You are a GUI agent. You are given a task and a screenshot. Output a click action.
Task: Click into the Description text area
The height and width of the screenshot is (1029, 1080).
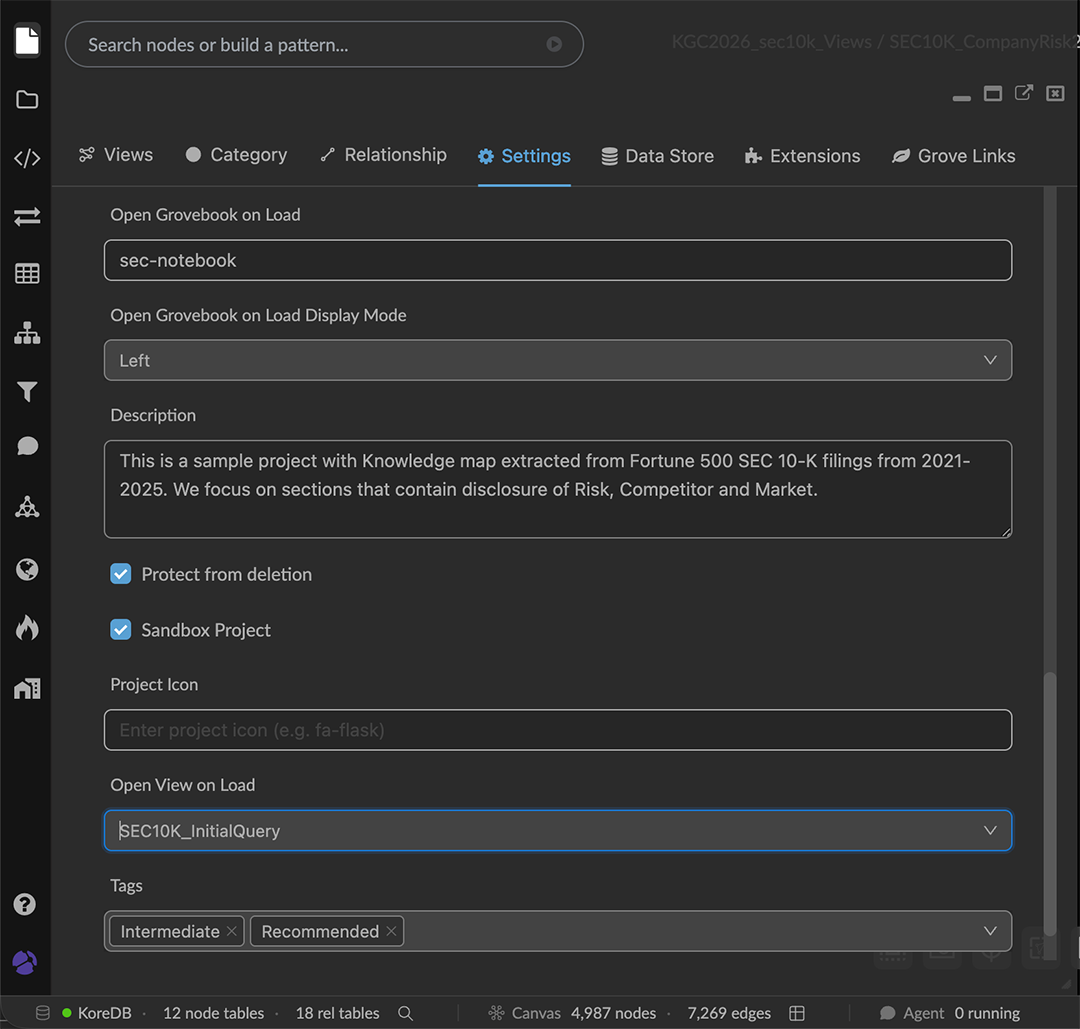coord(558,489)
